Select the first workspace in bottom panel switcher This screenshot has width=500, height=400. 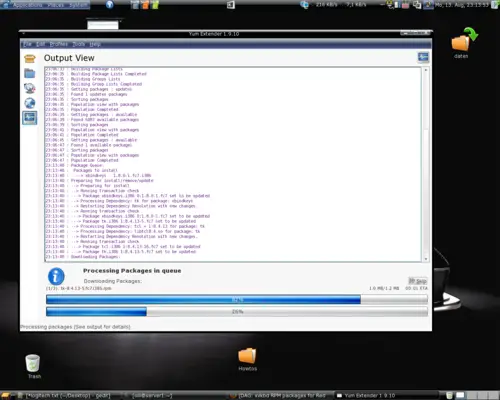coord(460,395)
